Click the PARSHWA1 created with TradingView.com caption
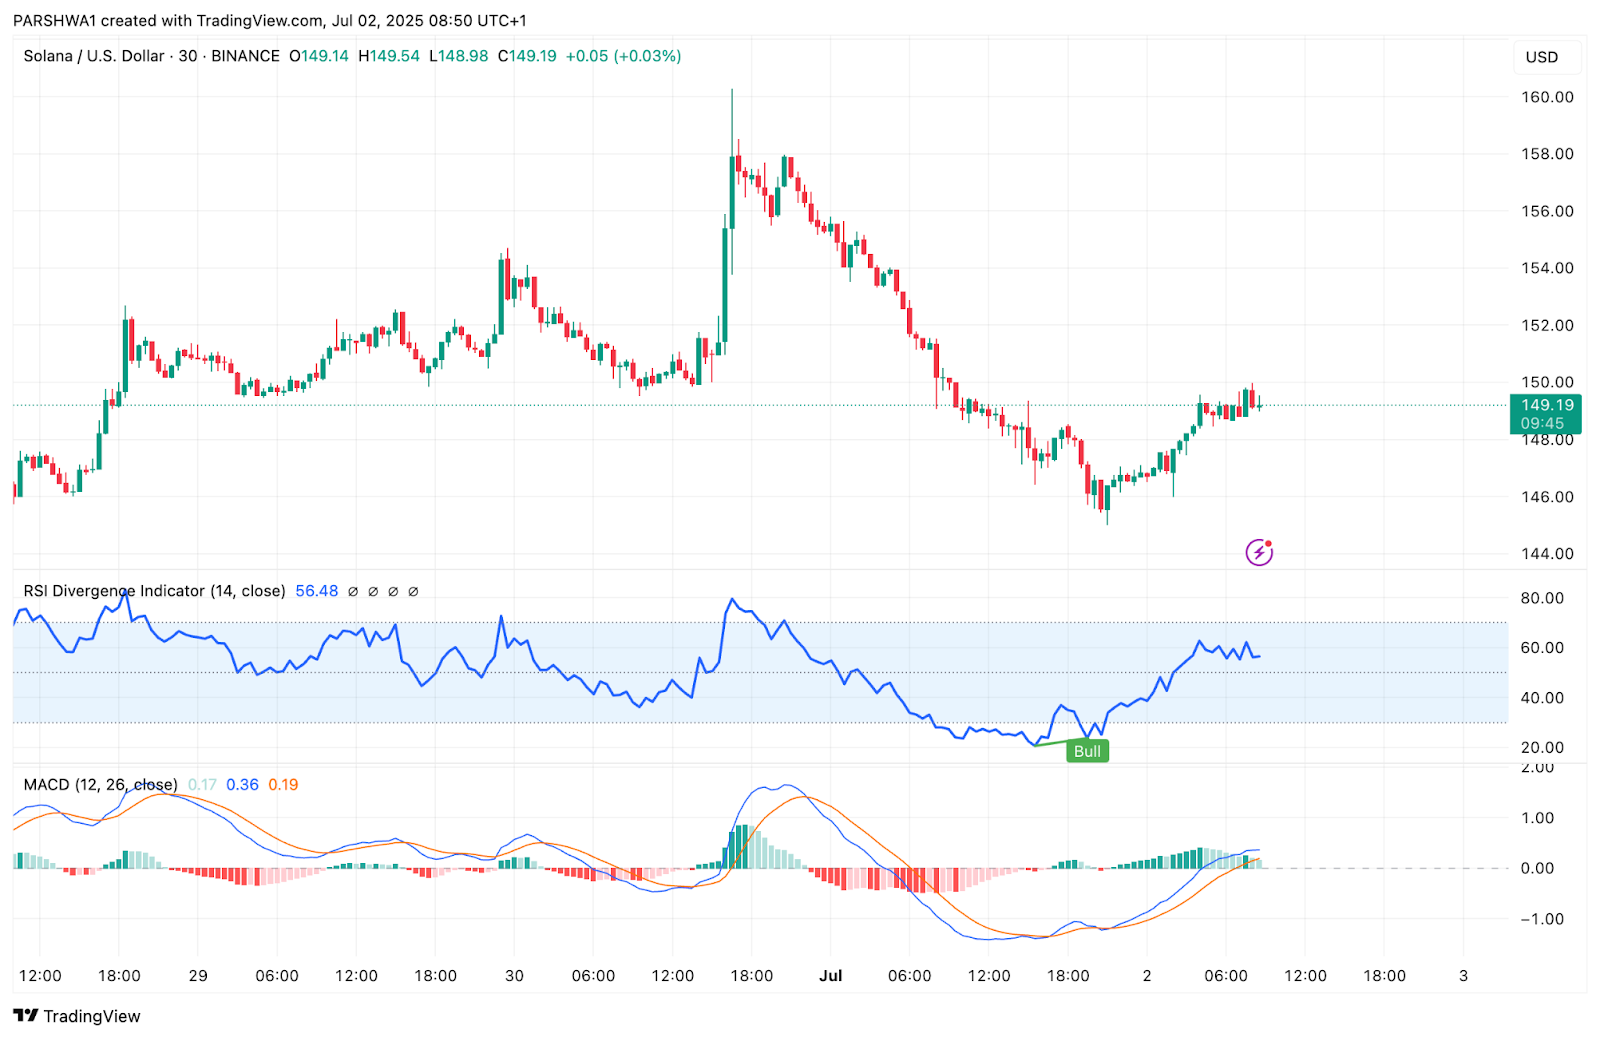Image resolution: width=1600 pixels, height=1038 pixels. (269, 20)
